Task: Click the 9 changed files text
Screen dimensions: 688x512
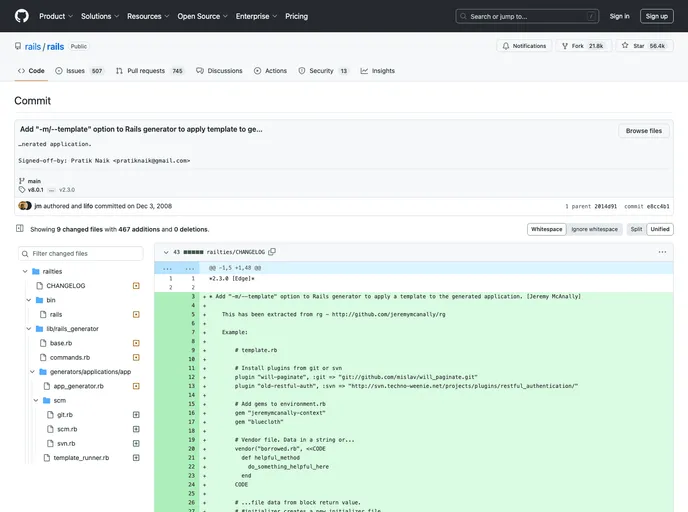Action: pyautogui.click(x=79, y=229)
